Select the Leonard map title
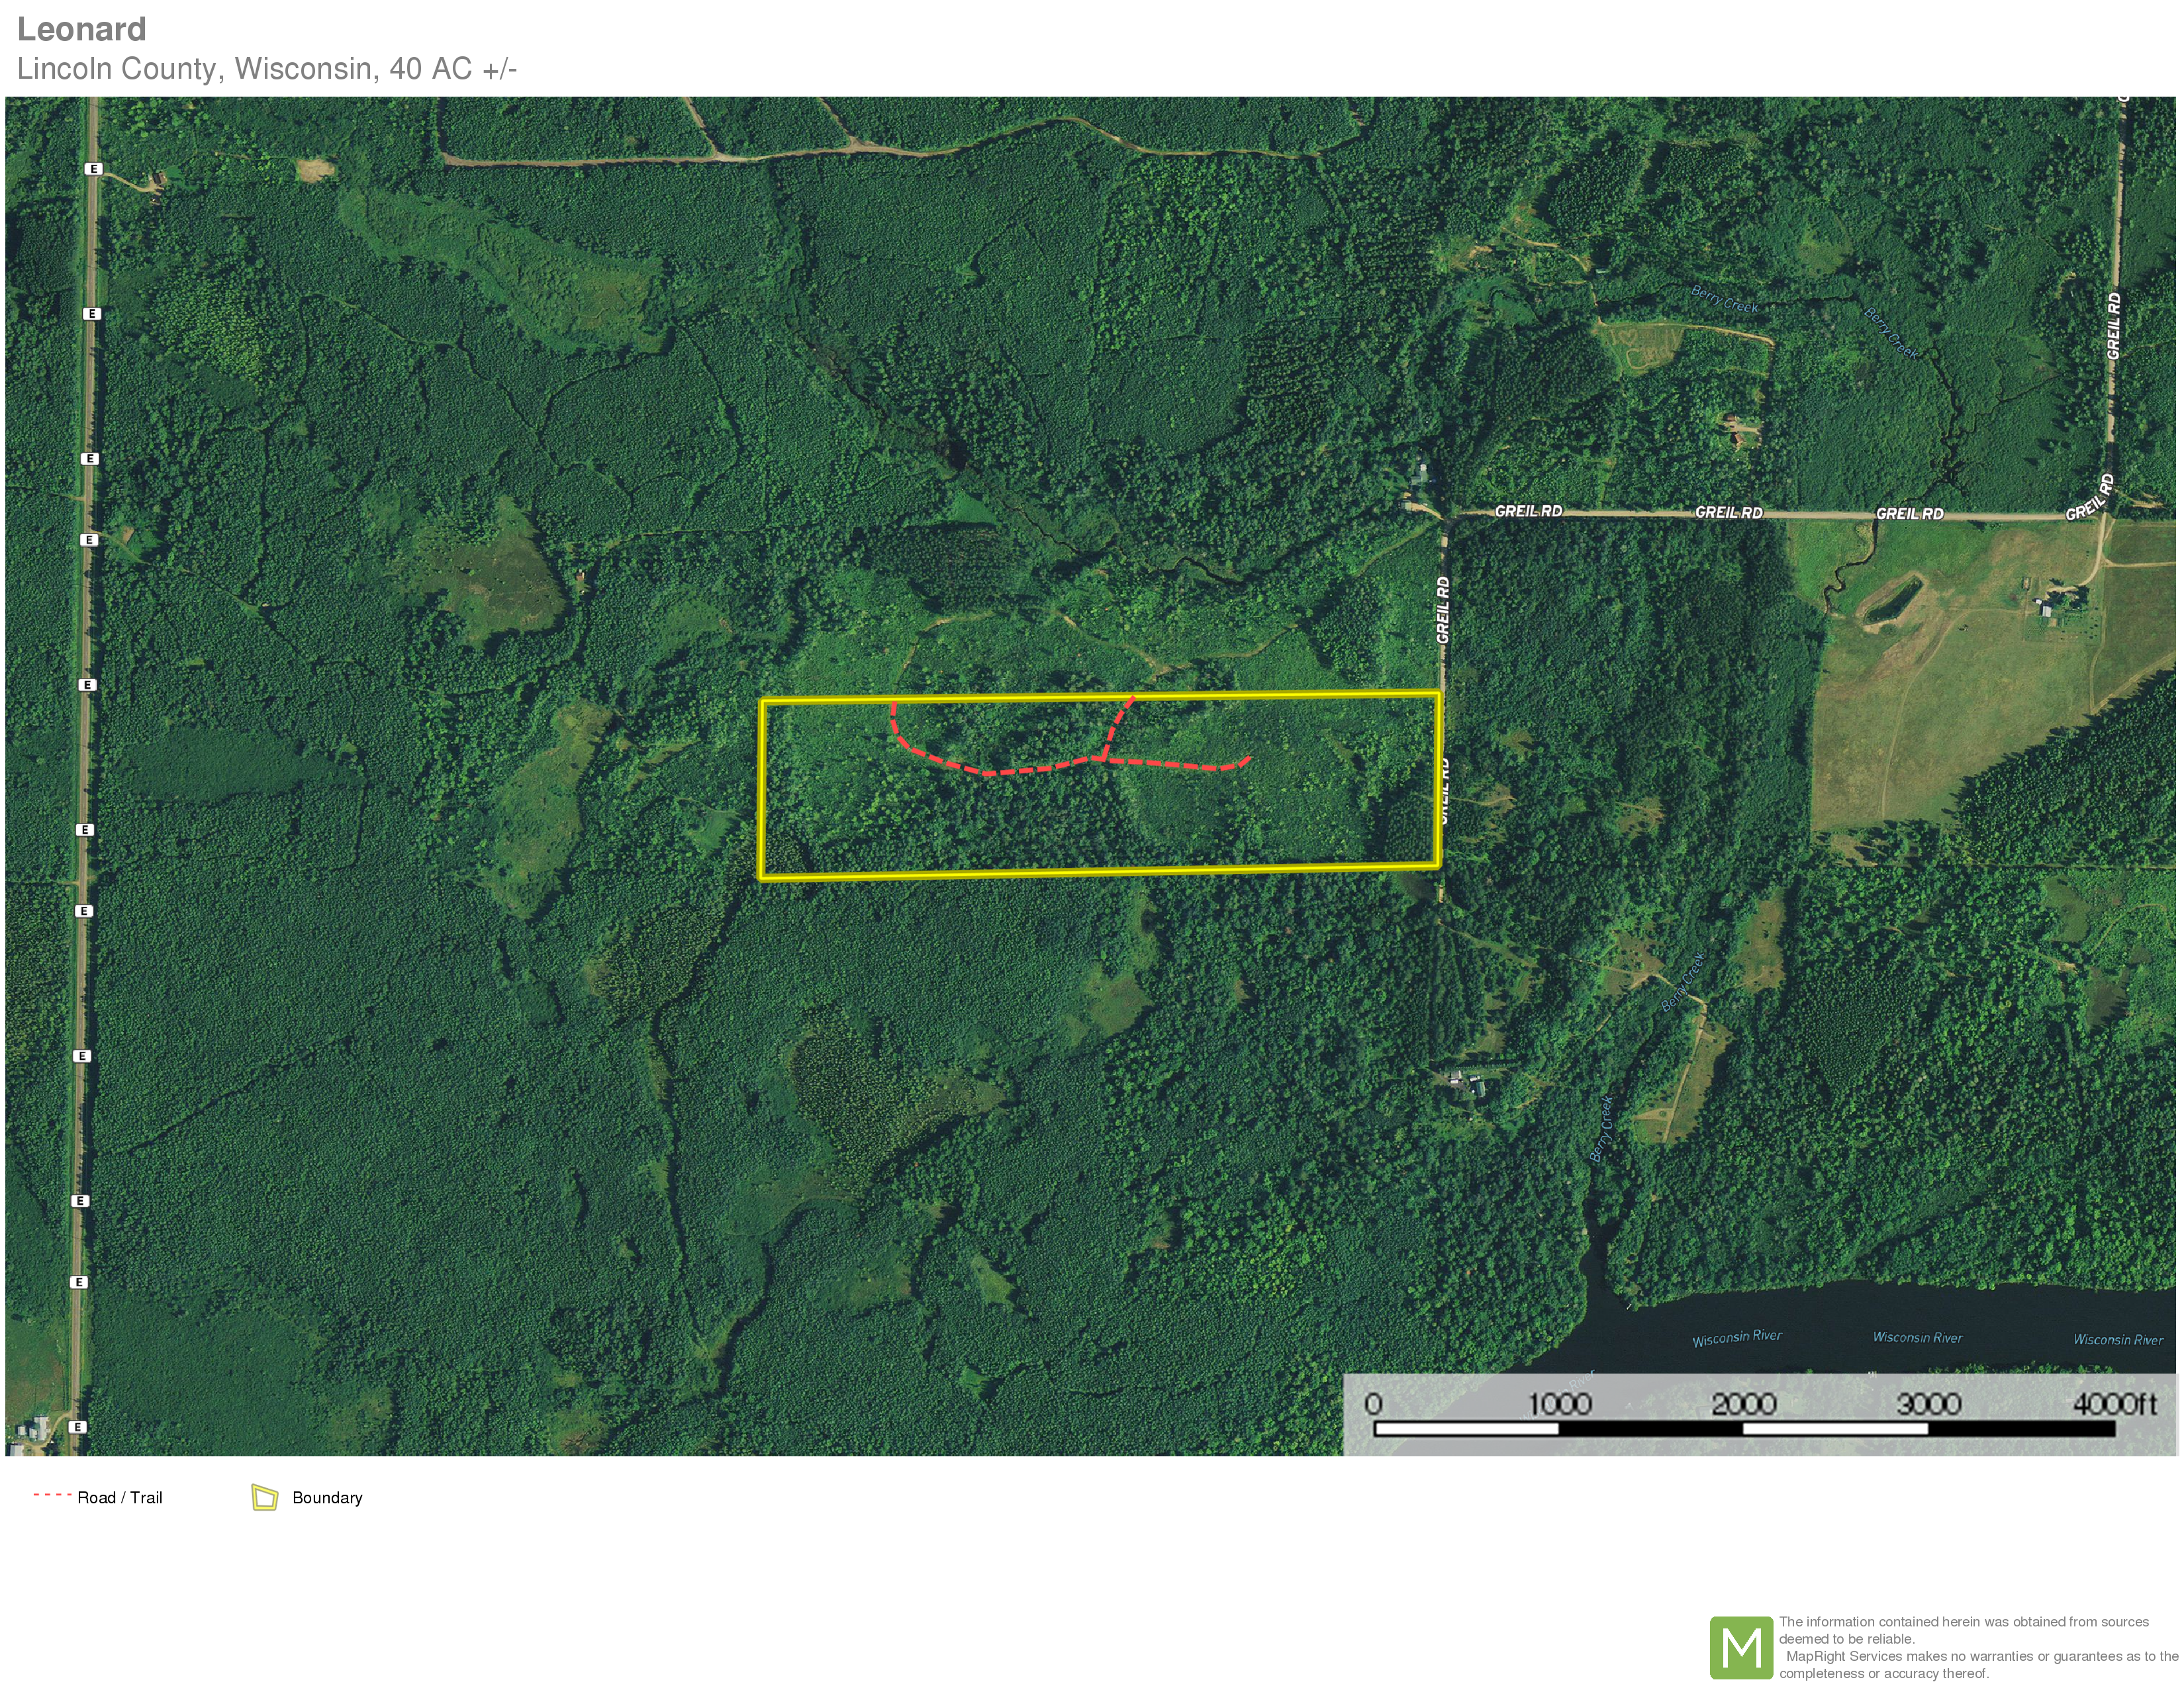Viewport: 2184px width, 1688px height. tap(81, 29)
